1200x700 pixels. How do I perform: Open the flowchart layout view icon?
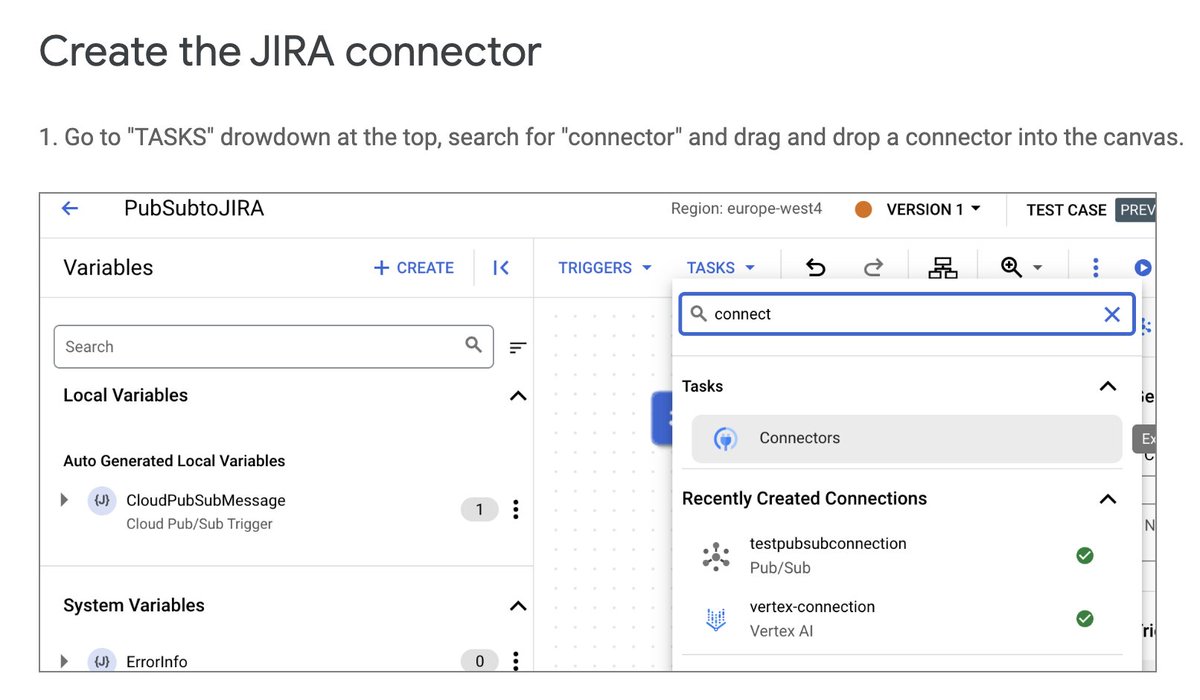941,267
